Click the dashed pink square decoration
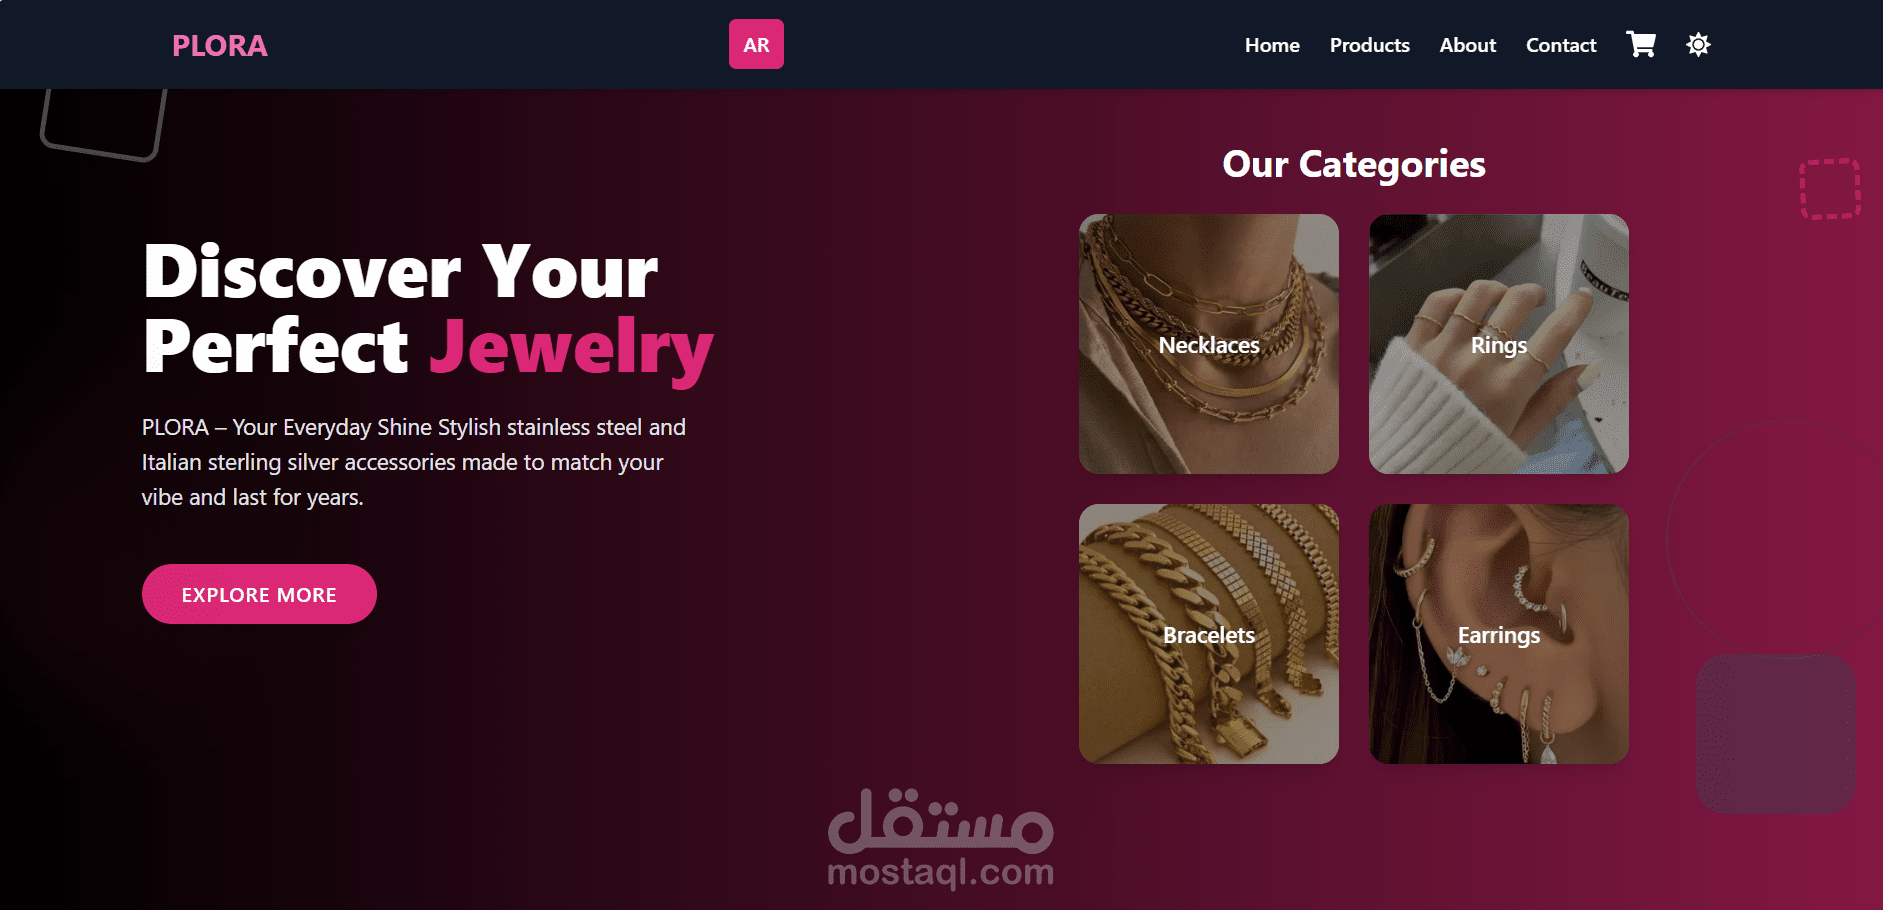This screenshot has height=910, width=1883. (1830, 188)
